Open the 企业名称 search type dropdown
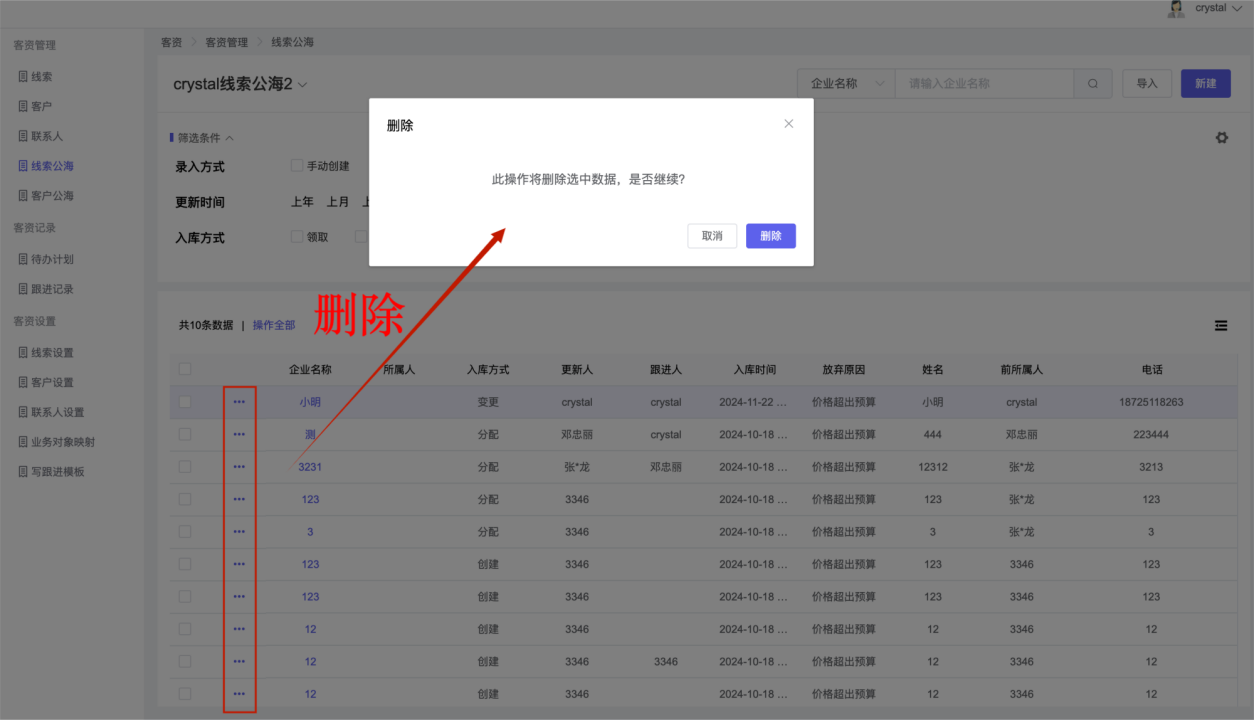The height and width of the screenshot is (720, 1254). pyautogui.click(x=846, y=84)
